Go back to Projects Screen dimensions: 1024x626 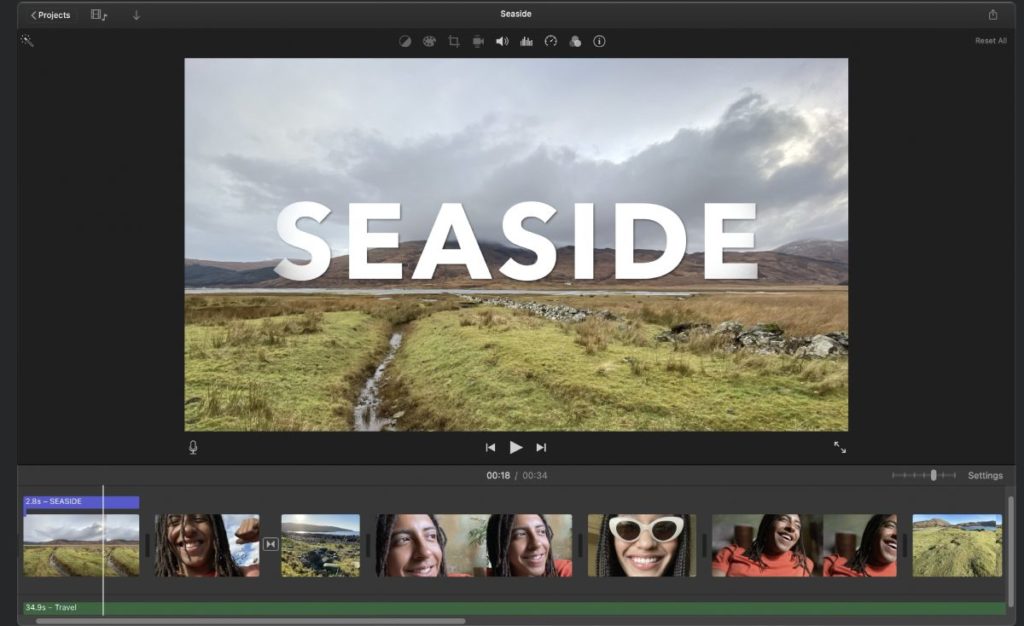[50, 15]
